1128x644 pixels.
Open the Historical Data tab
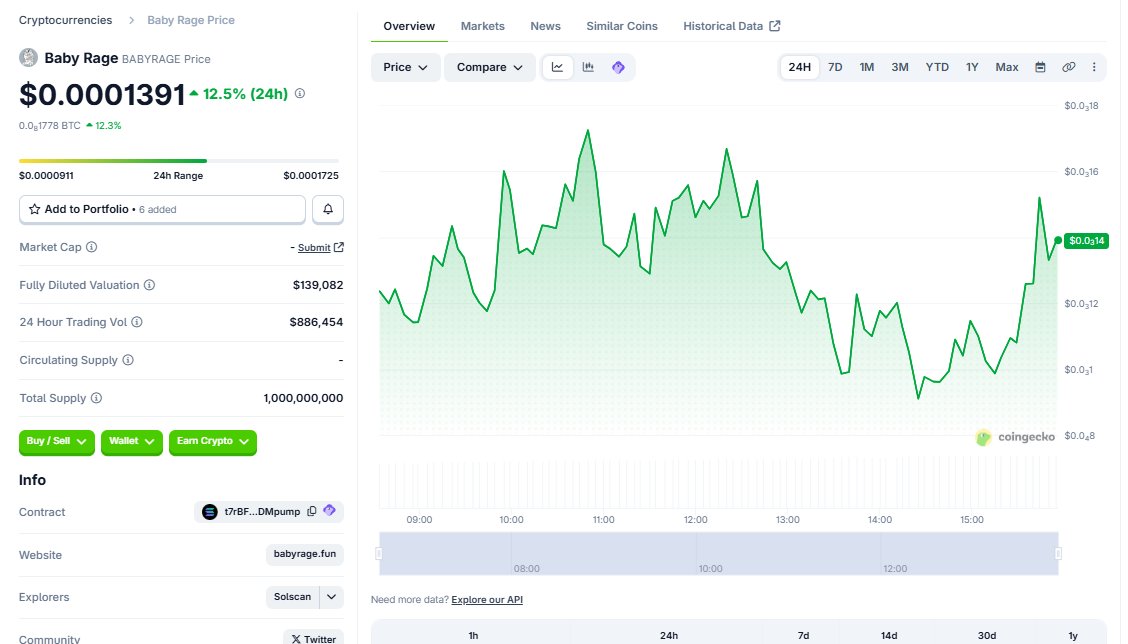(x=731, y=26)
